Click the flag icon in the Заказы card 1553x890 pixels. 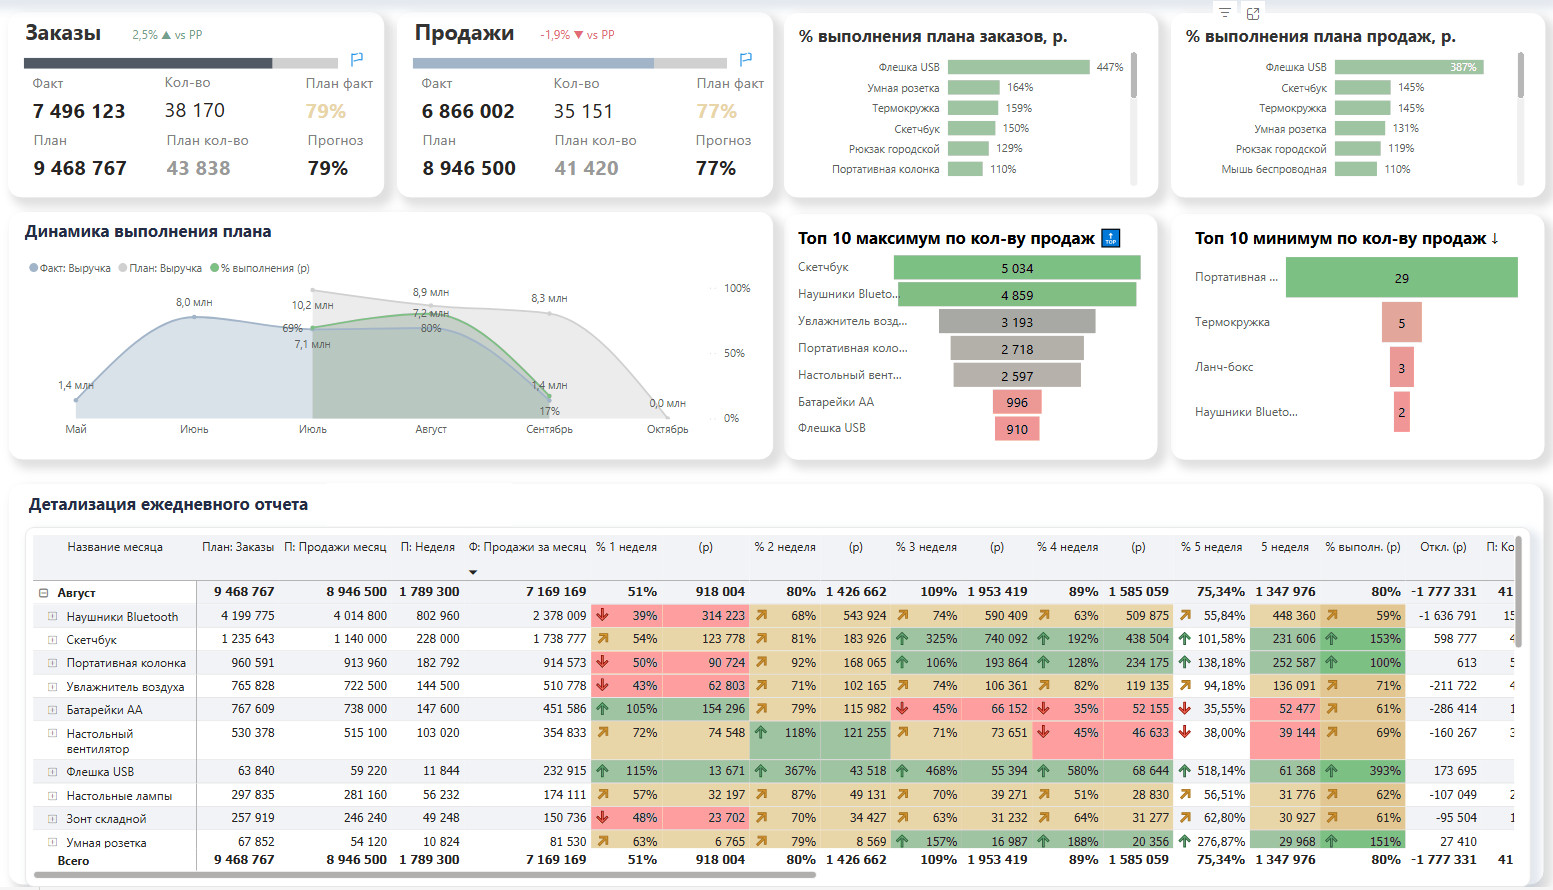357,59
